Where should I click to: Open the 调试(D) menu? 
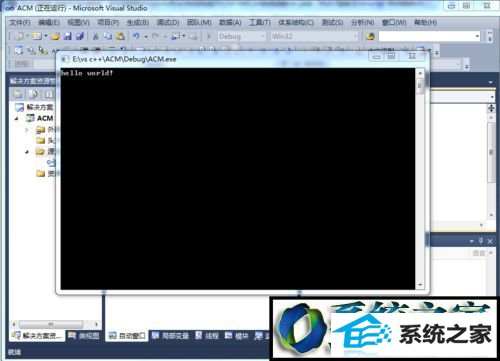168,23
